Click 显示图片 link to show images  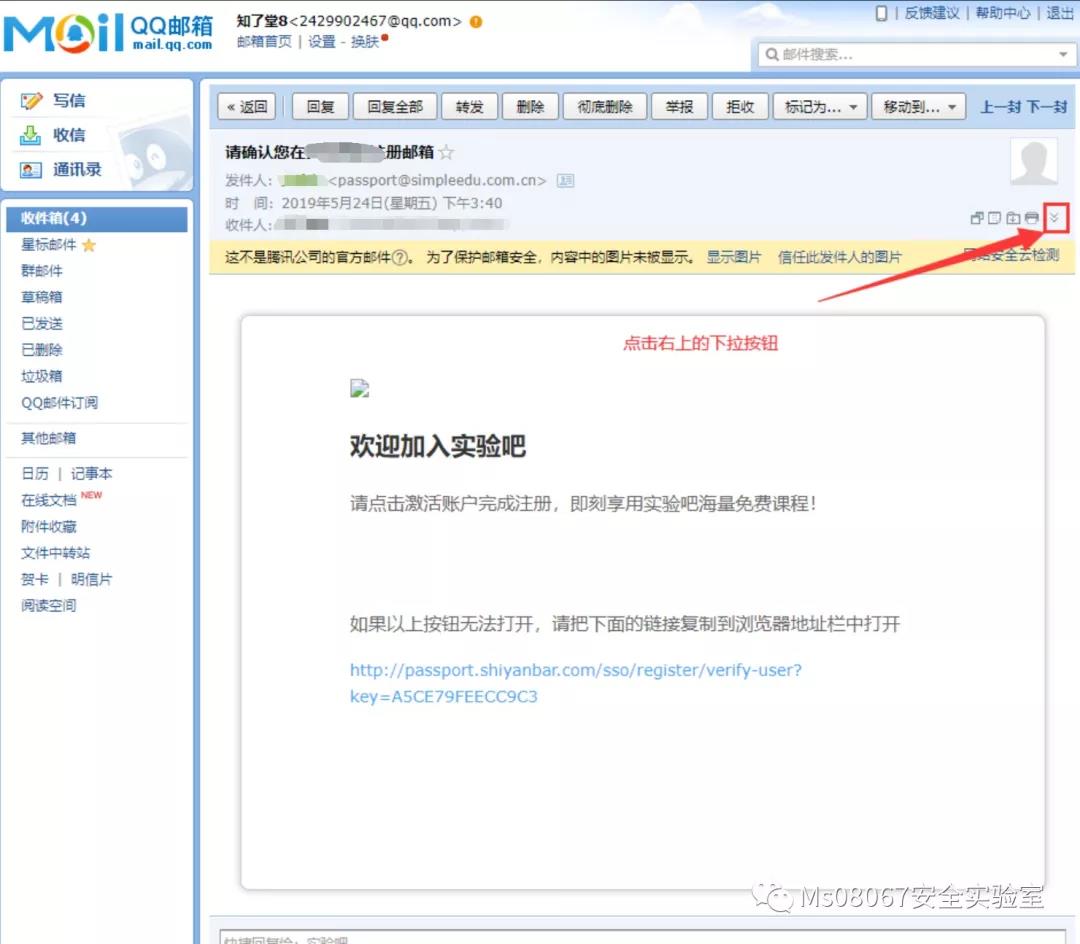734,257
